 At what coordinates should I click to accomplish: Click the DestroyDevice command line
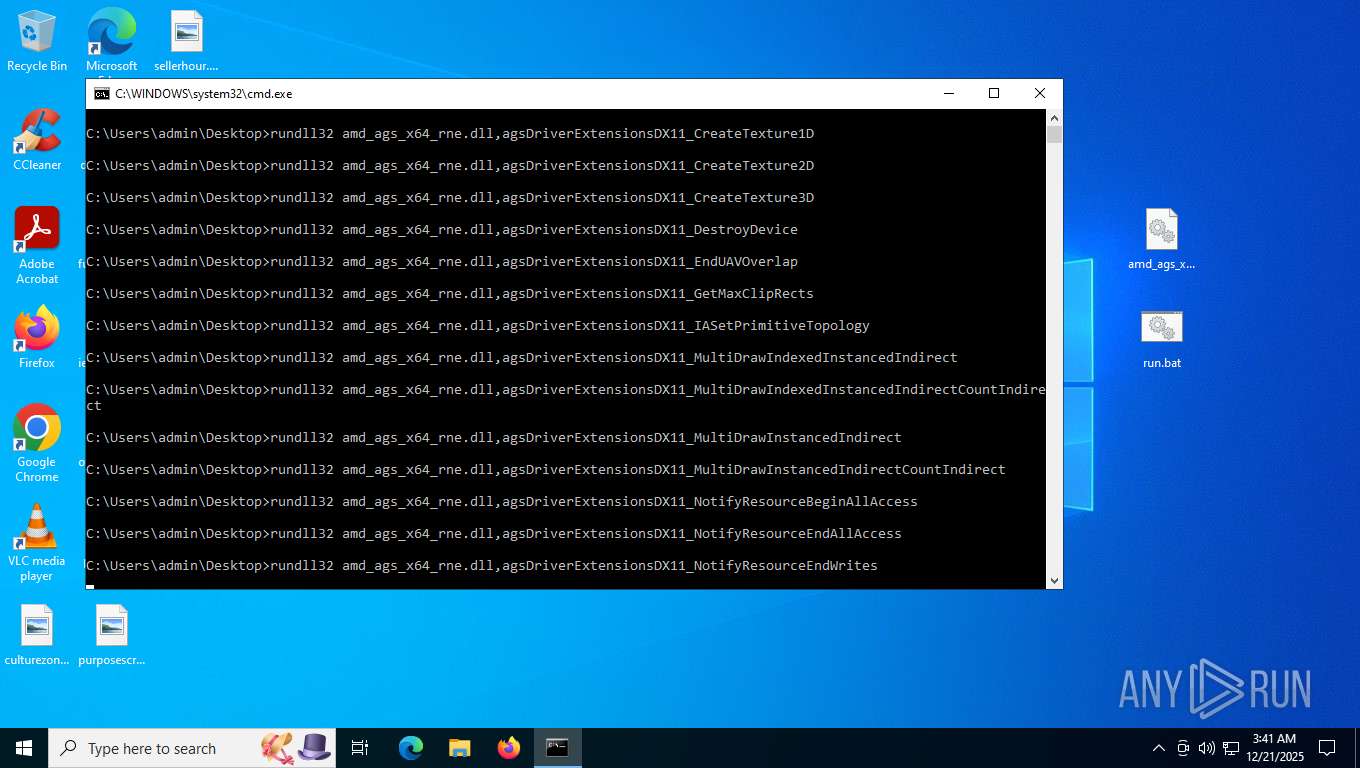coord(442,230)
